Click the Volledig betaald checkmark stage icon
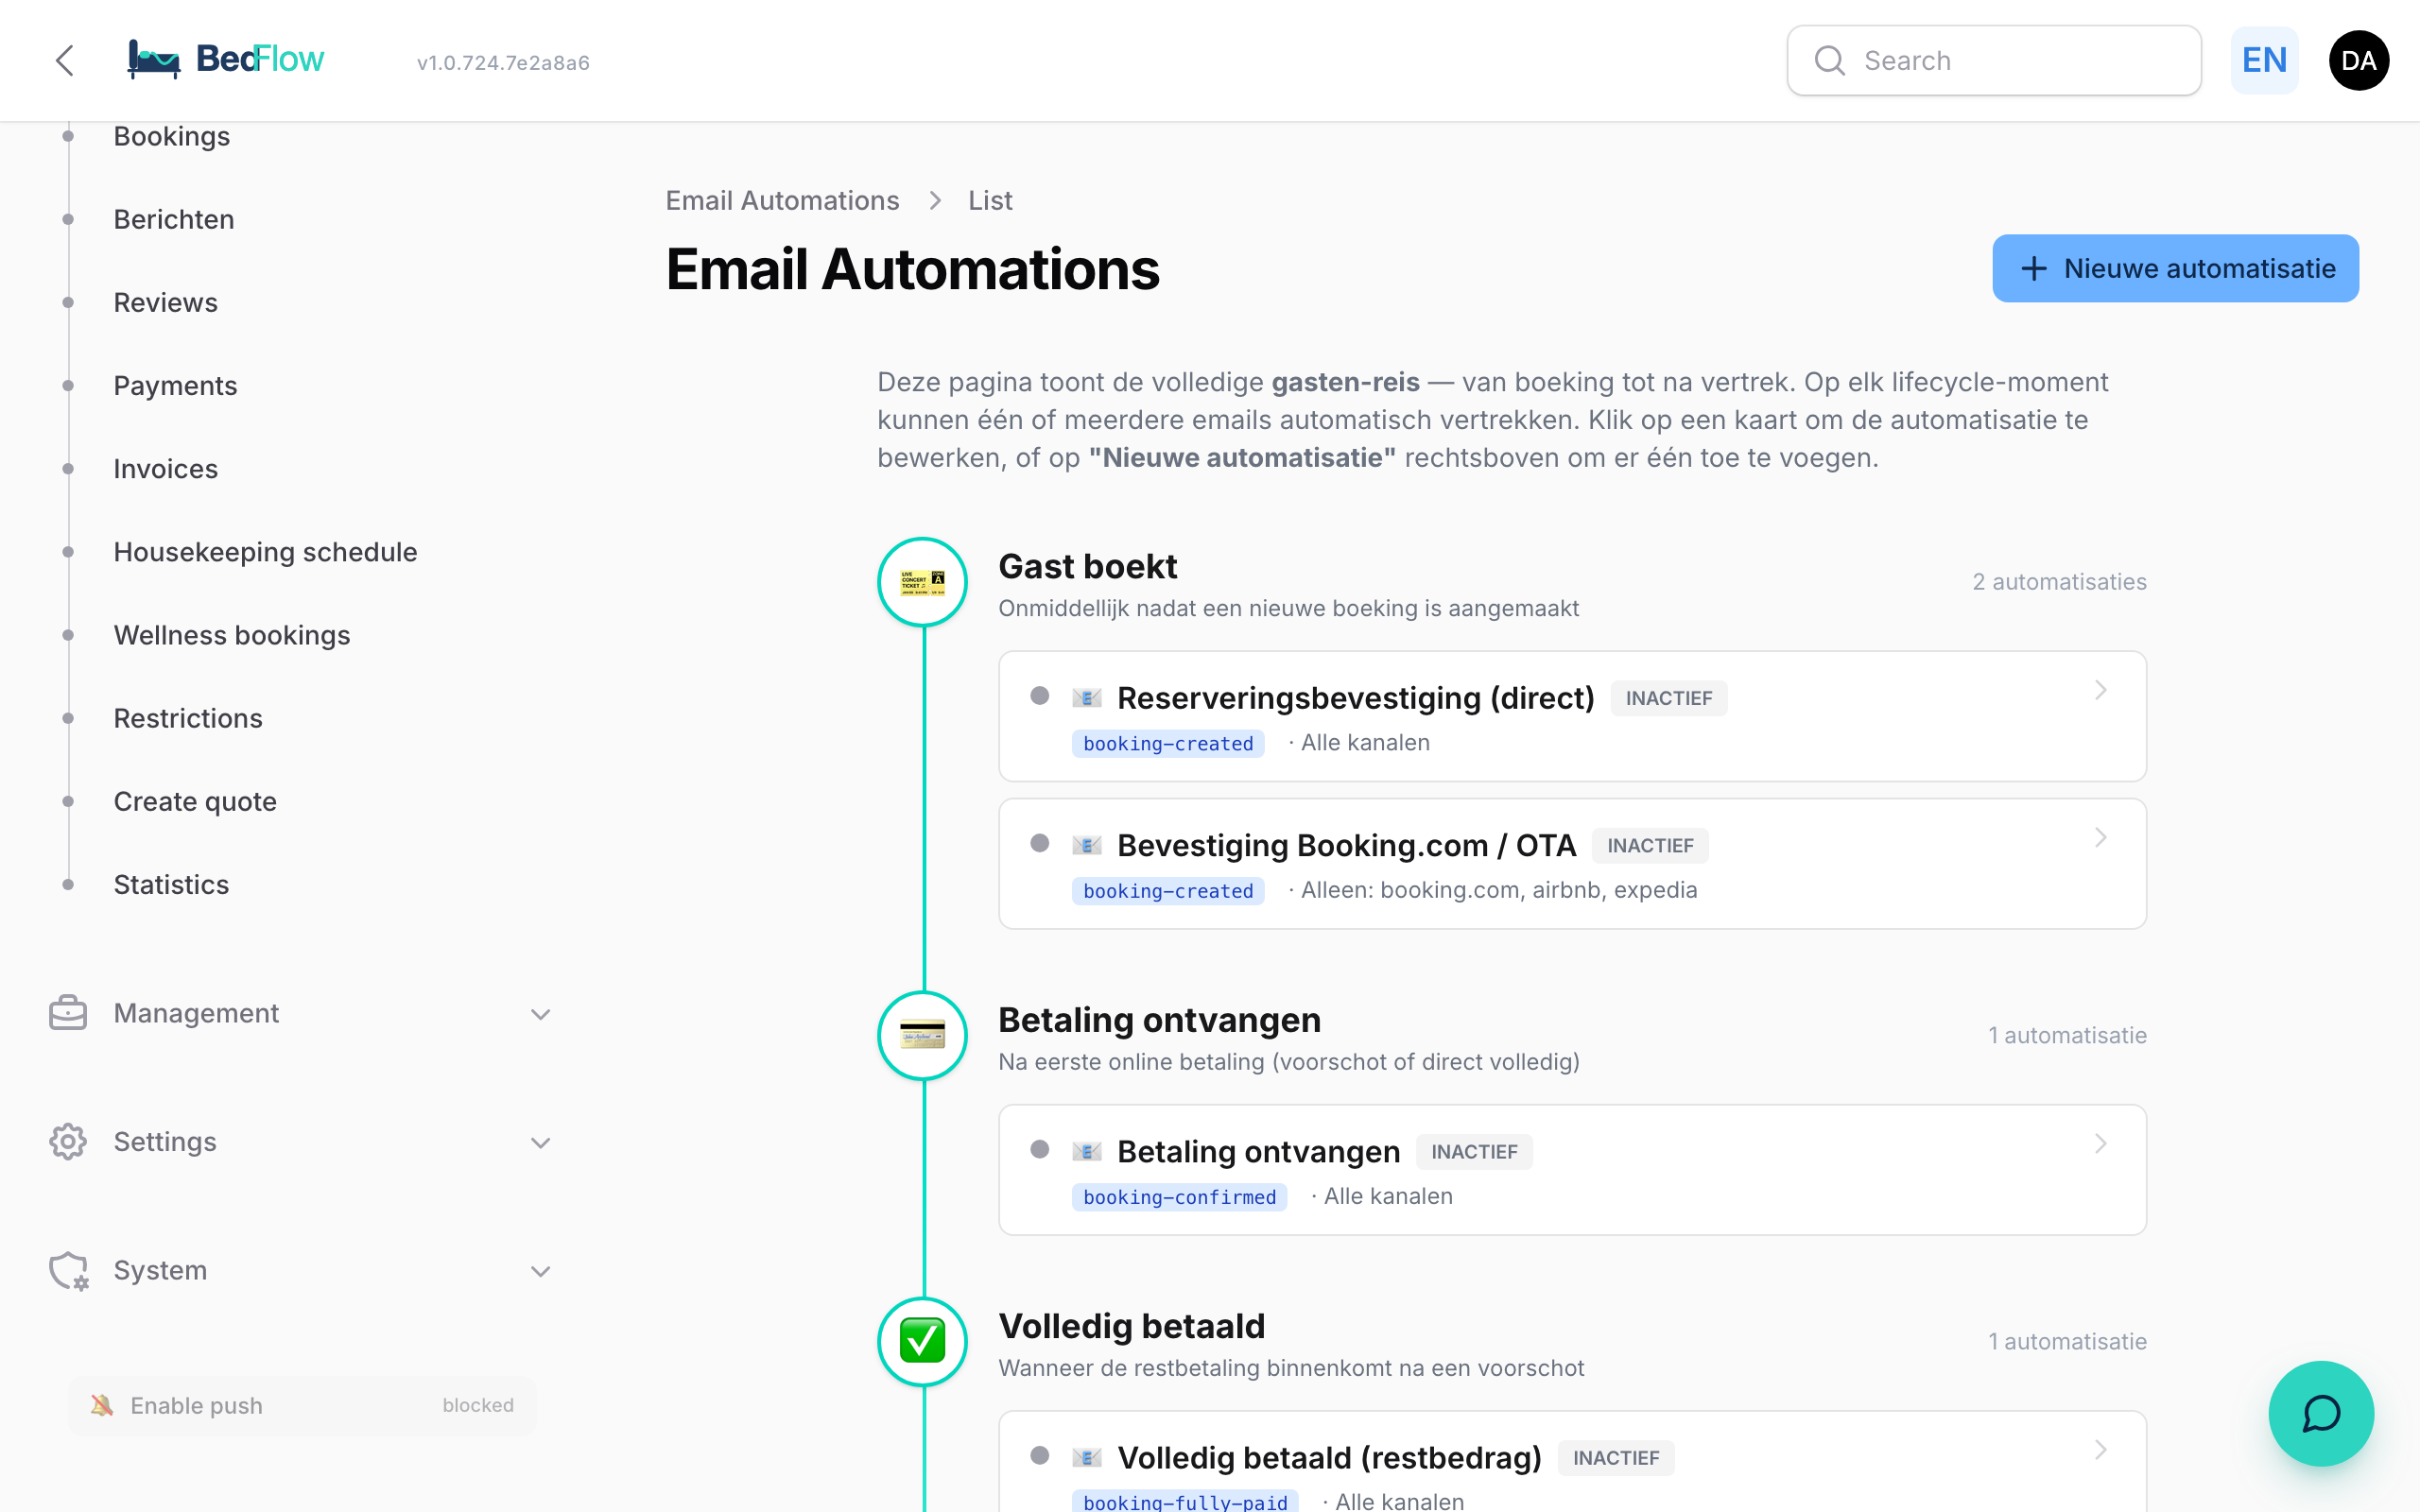 pyautogui.click(x=922, y=1341)
